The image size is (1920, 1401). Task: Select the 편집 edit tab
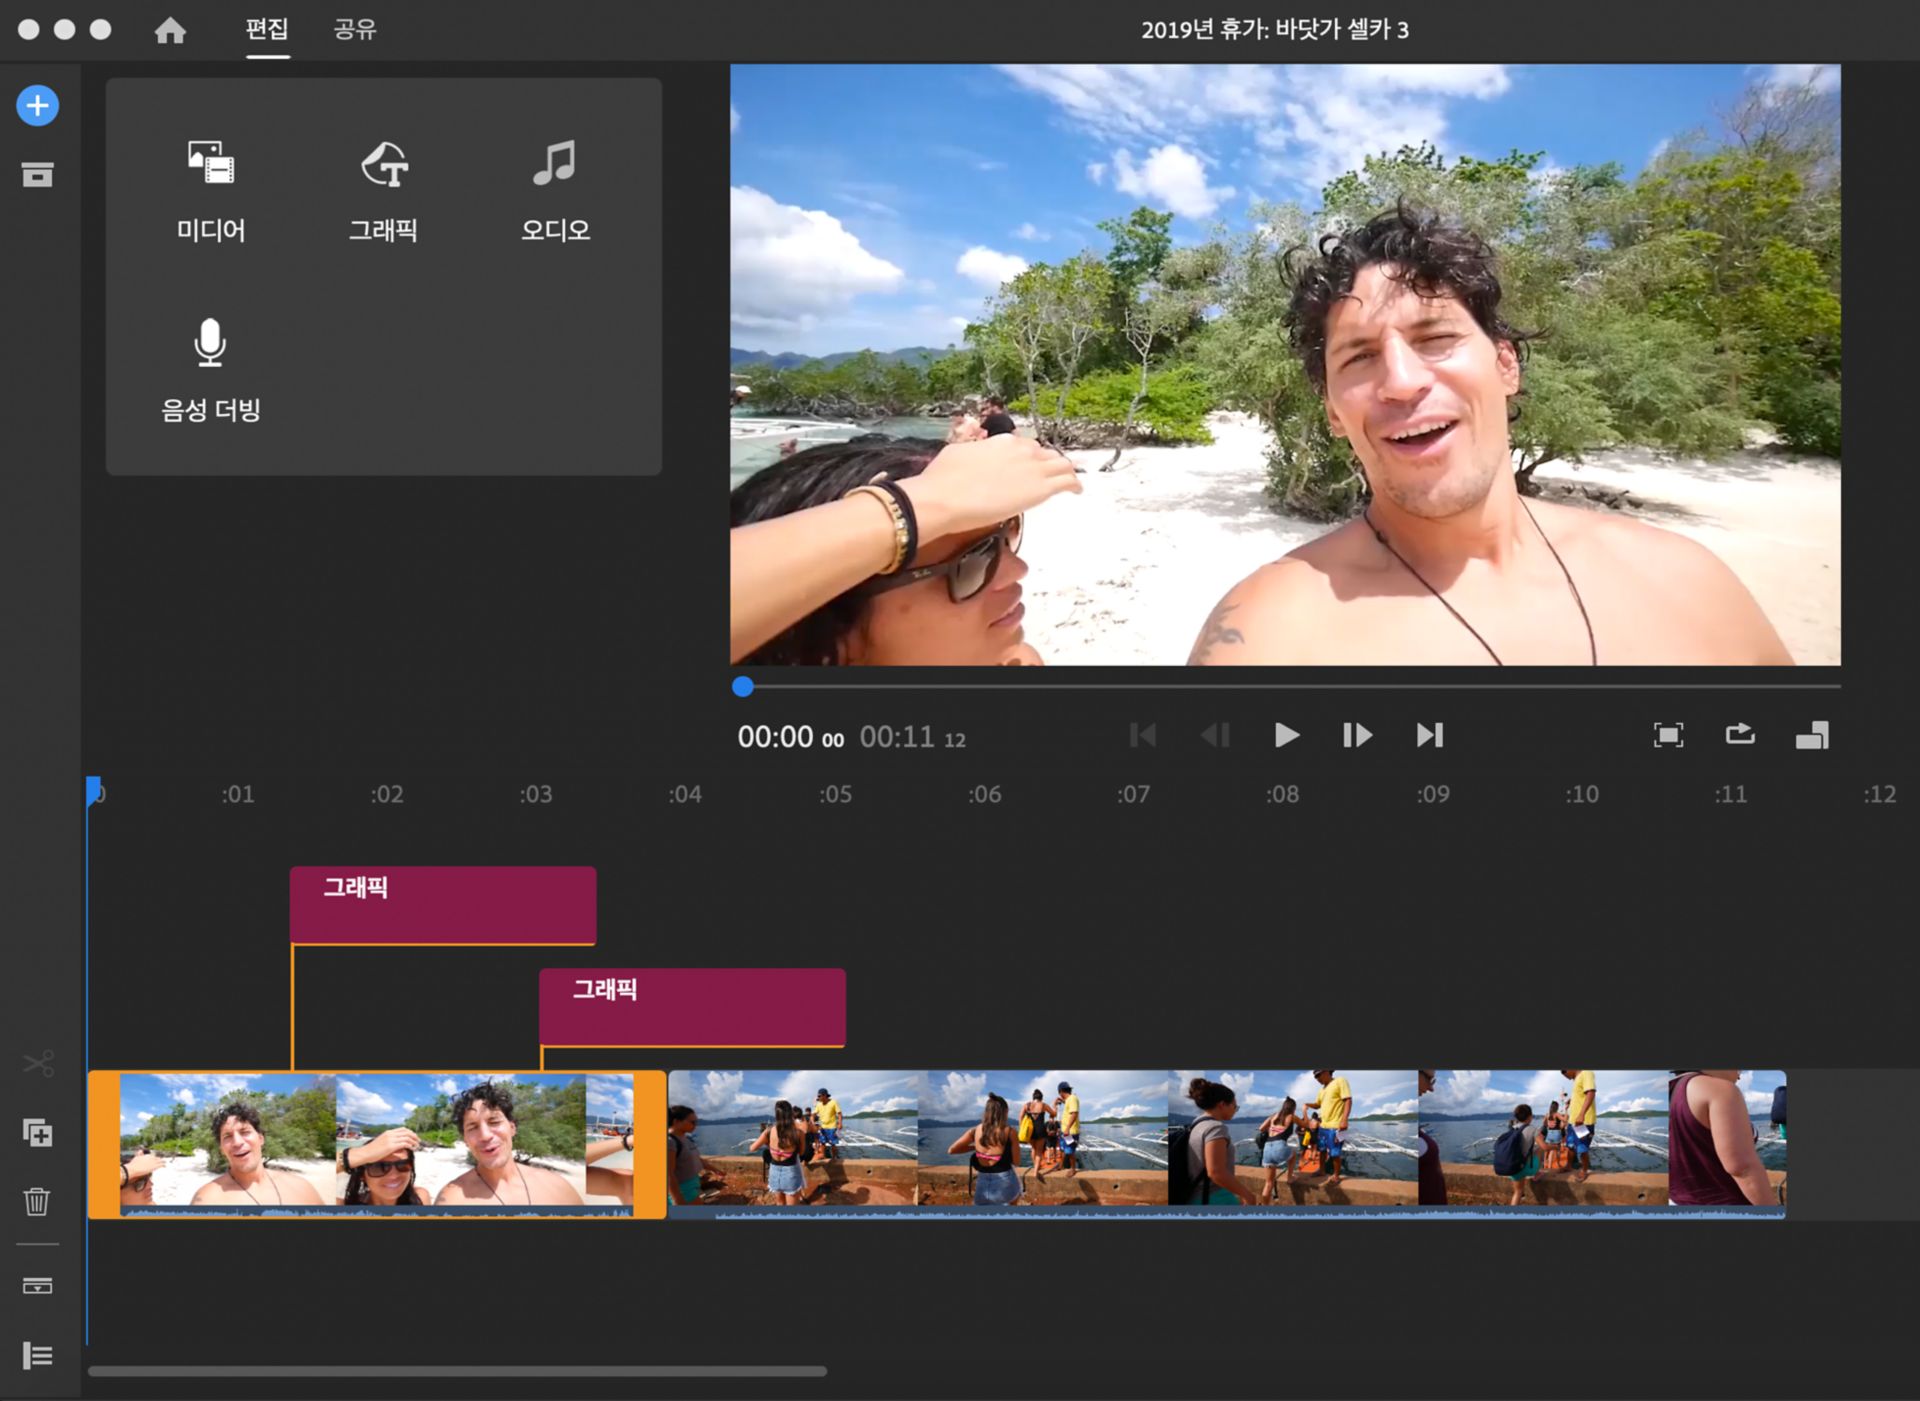267,29
